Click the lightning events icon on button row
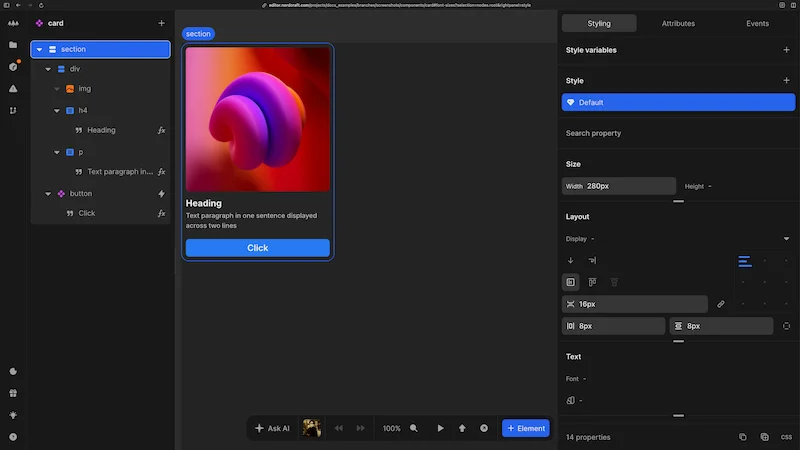Image resolution: width=800 pixels, height=450 pixels. click(161, 193)
